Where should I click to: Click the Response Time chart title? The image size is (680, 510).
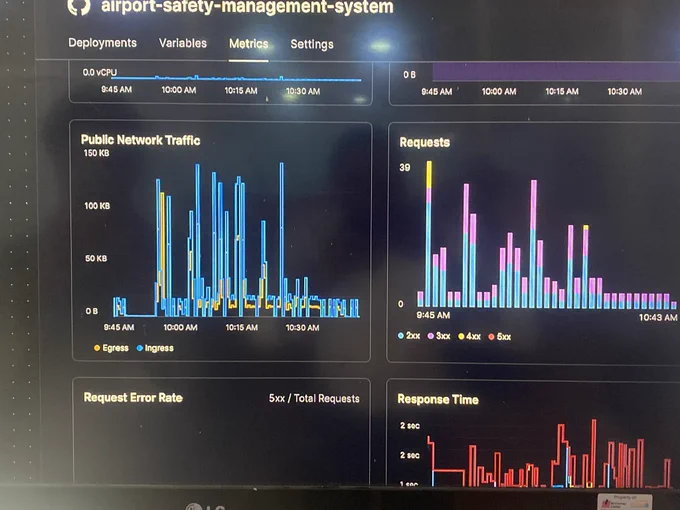[x=438, y=399]
